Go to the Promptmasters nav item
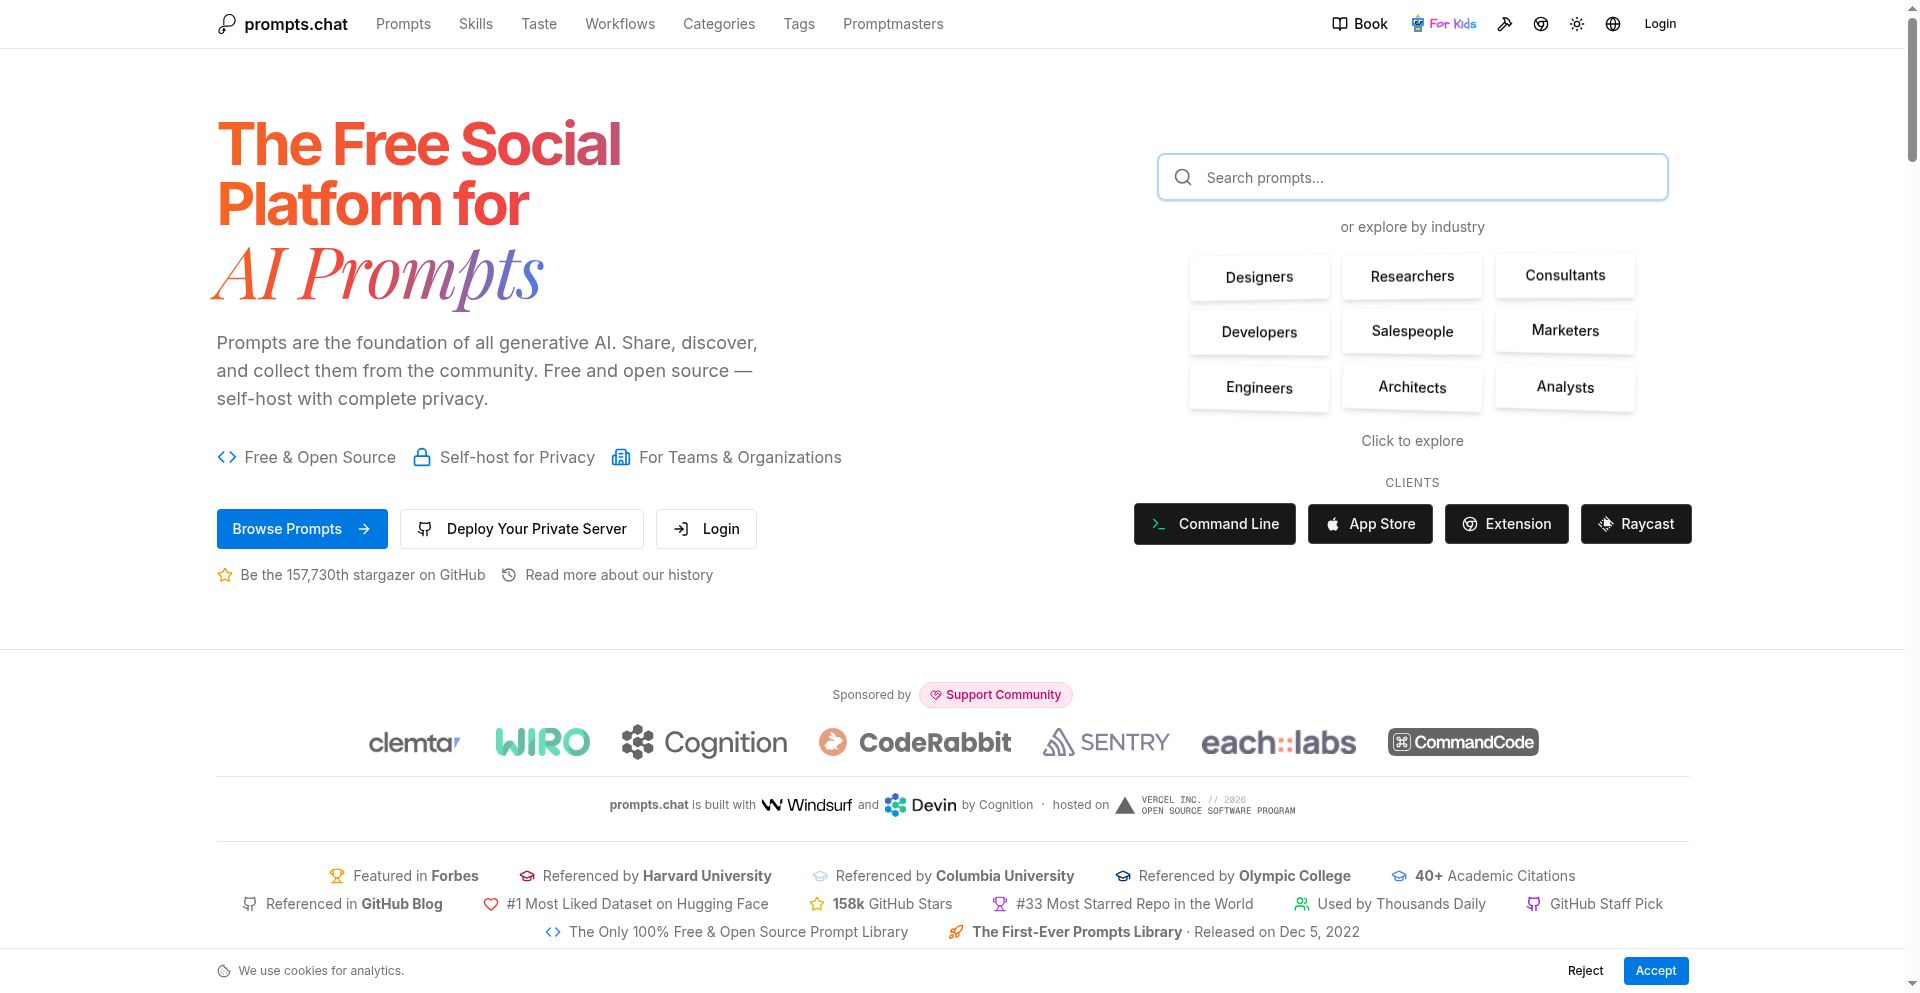 [x=892, y=24]
